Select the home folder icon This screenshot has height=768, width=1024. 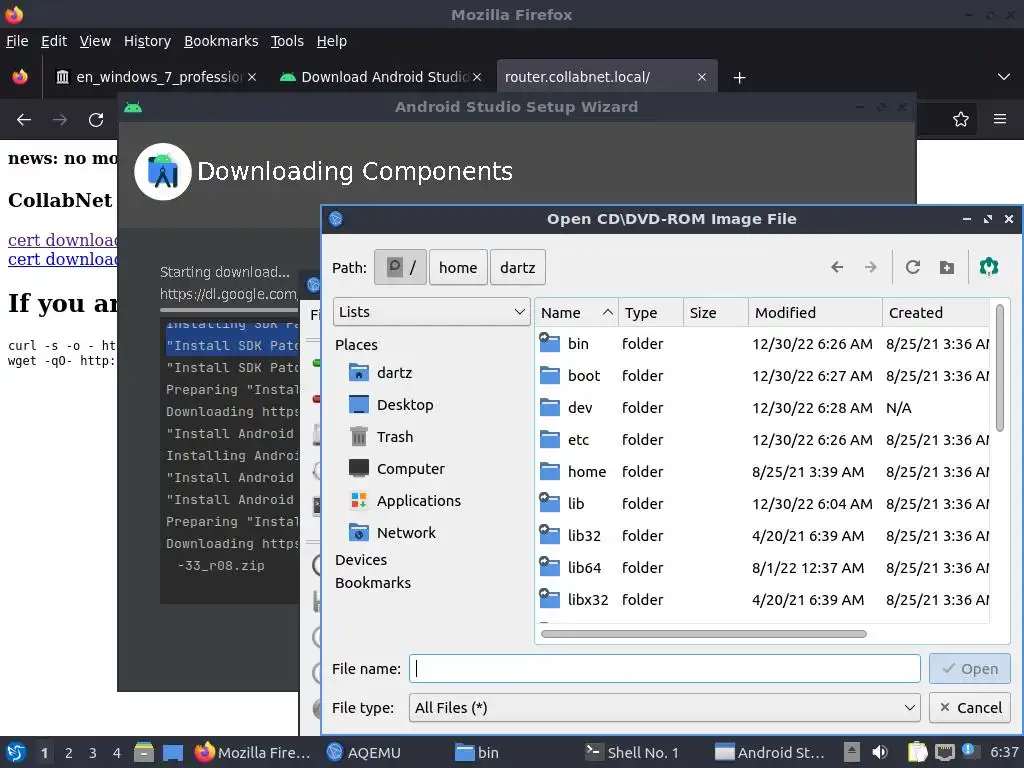click(549, 472)
